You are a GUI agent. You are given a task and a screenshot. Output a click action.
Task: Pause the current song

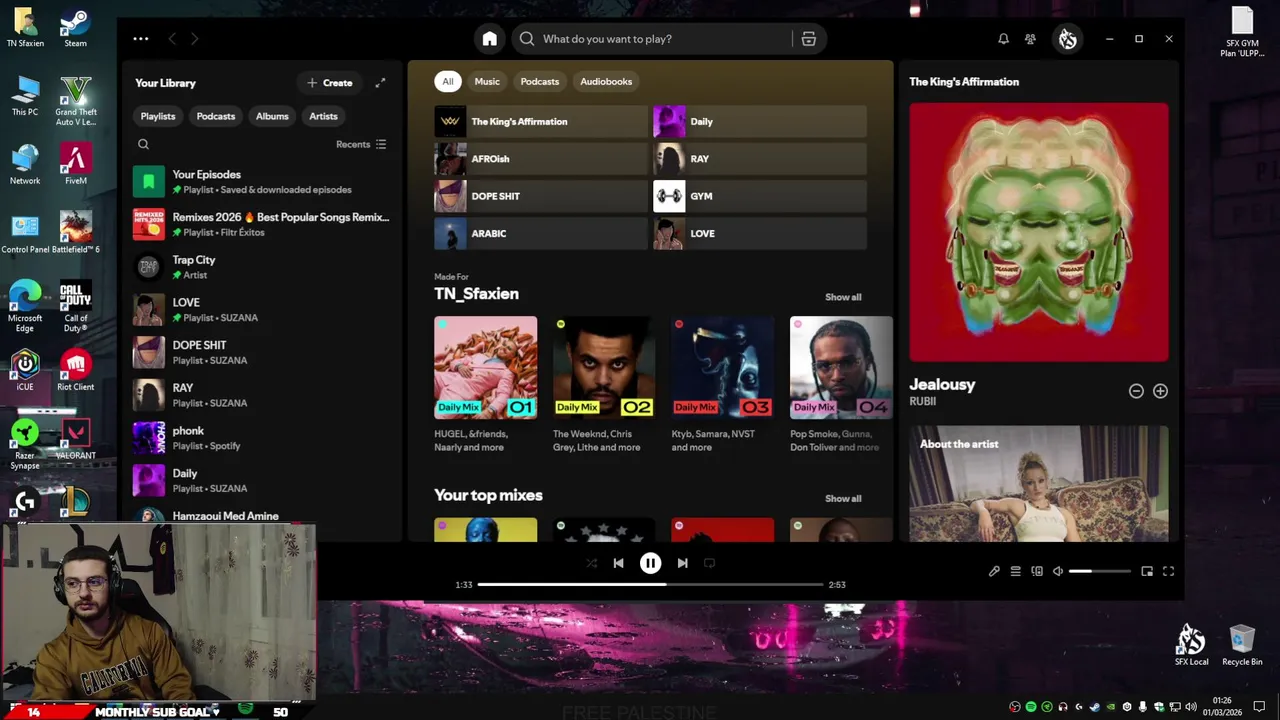650,563
